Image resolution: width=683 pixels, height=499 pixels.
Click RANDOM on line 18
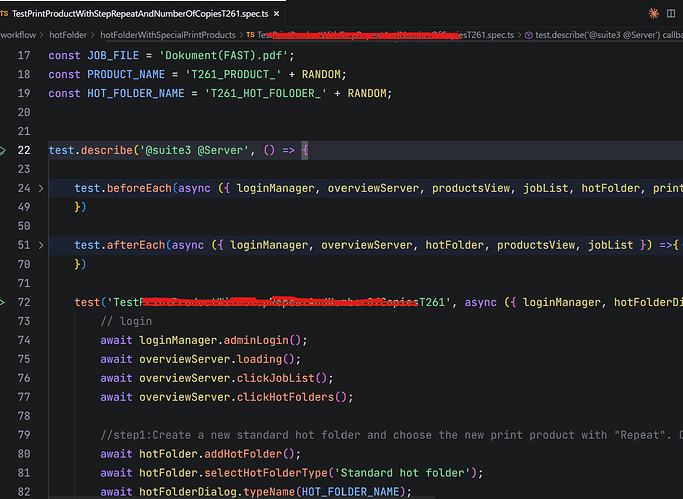321,74
